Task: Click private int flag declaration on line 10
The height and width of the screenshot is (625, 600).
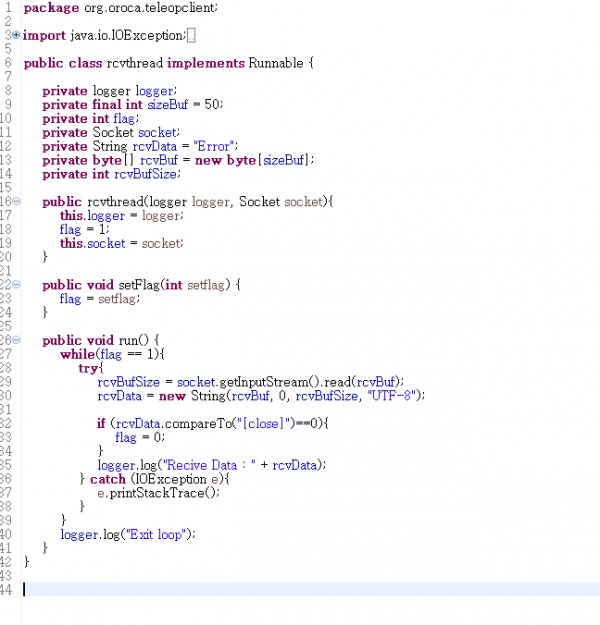Action: coord(90,118)
